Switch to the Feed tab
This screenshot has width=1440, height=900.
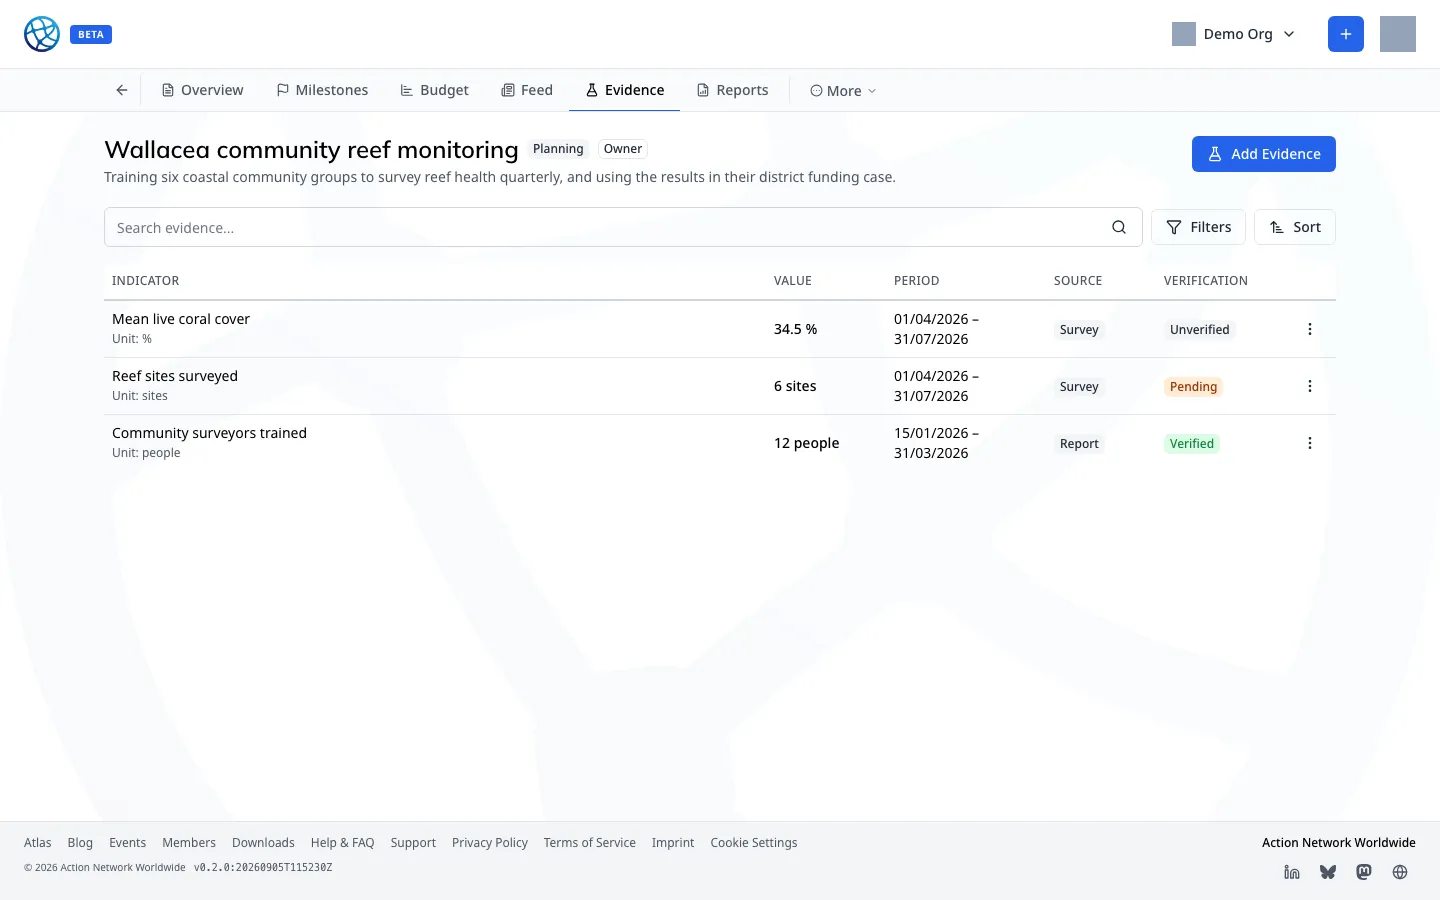click(527, 90)
